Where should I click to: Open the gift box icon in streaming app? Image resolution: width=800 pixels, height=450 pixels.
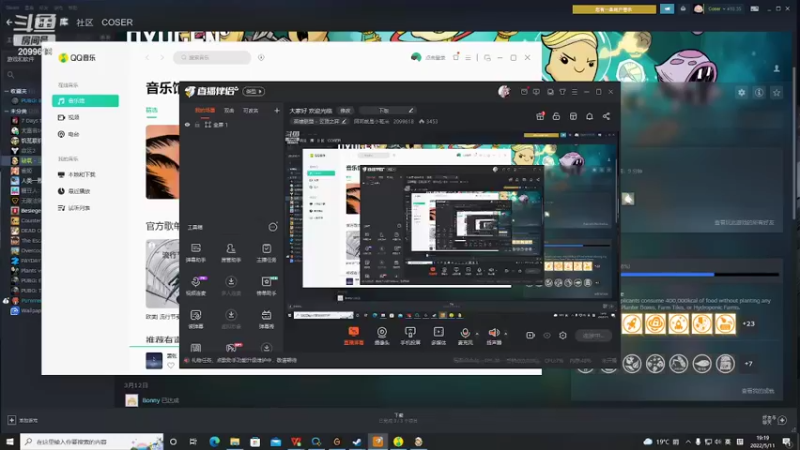pyautogui.click(x=540, y=116)
